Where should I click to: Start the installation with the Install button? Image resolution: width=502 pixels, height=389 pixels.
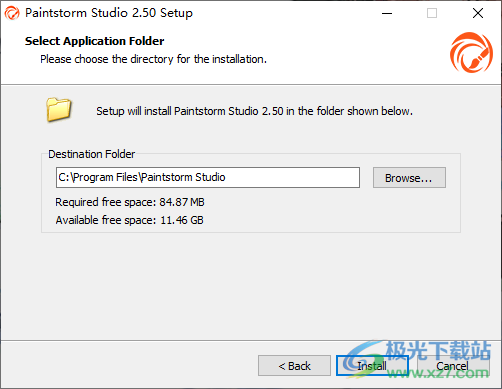(x=372, y=366)
